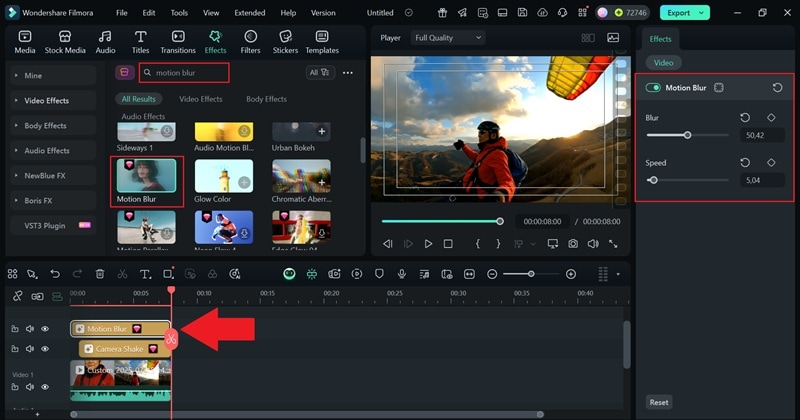Hide the Video 1 track
800x420 pixels.
tap(45, 387)
